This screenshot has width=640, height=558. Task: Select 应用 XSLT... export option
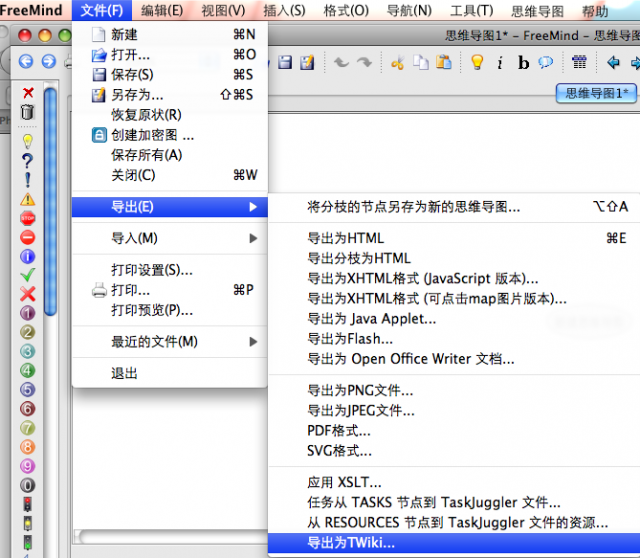pyautogui.click(x=454, y=482)
